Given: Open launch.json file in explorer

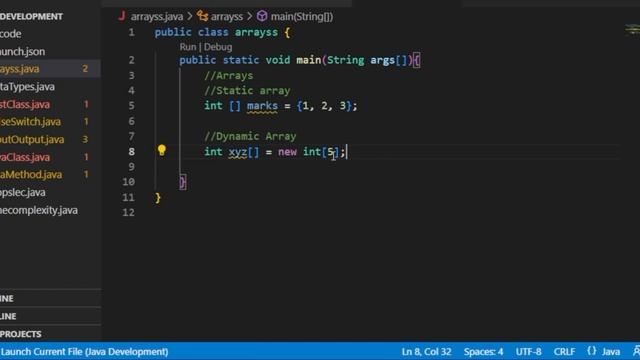Looking at the screenshot, I should click(51, 51).
